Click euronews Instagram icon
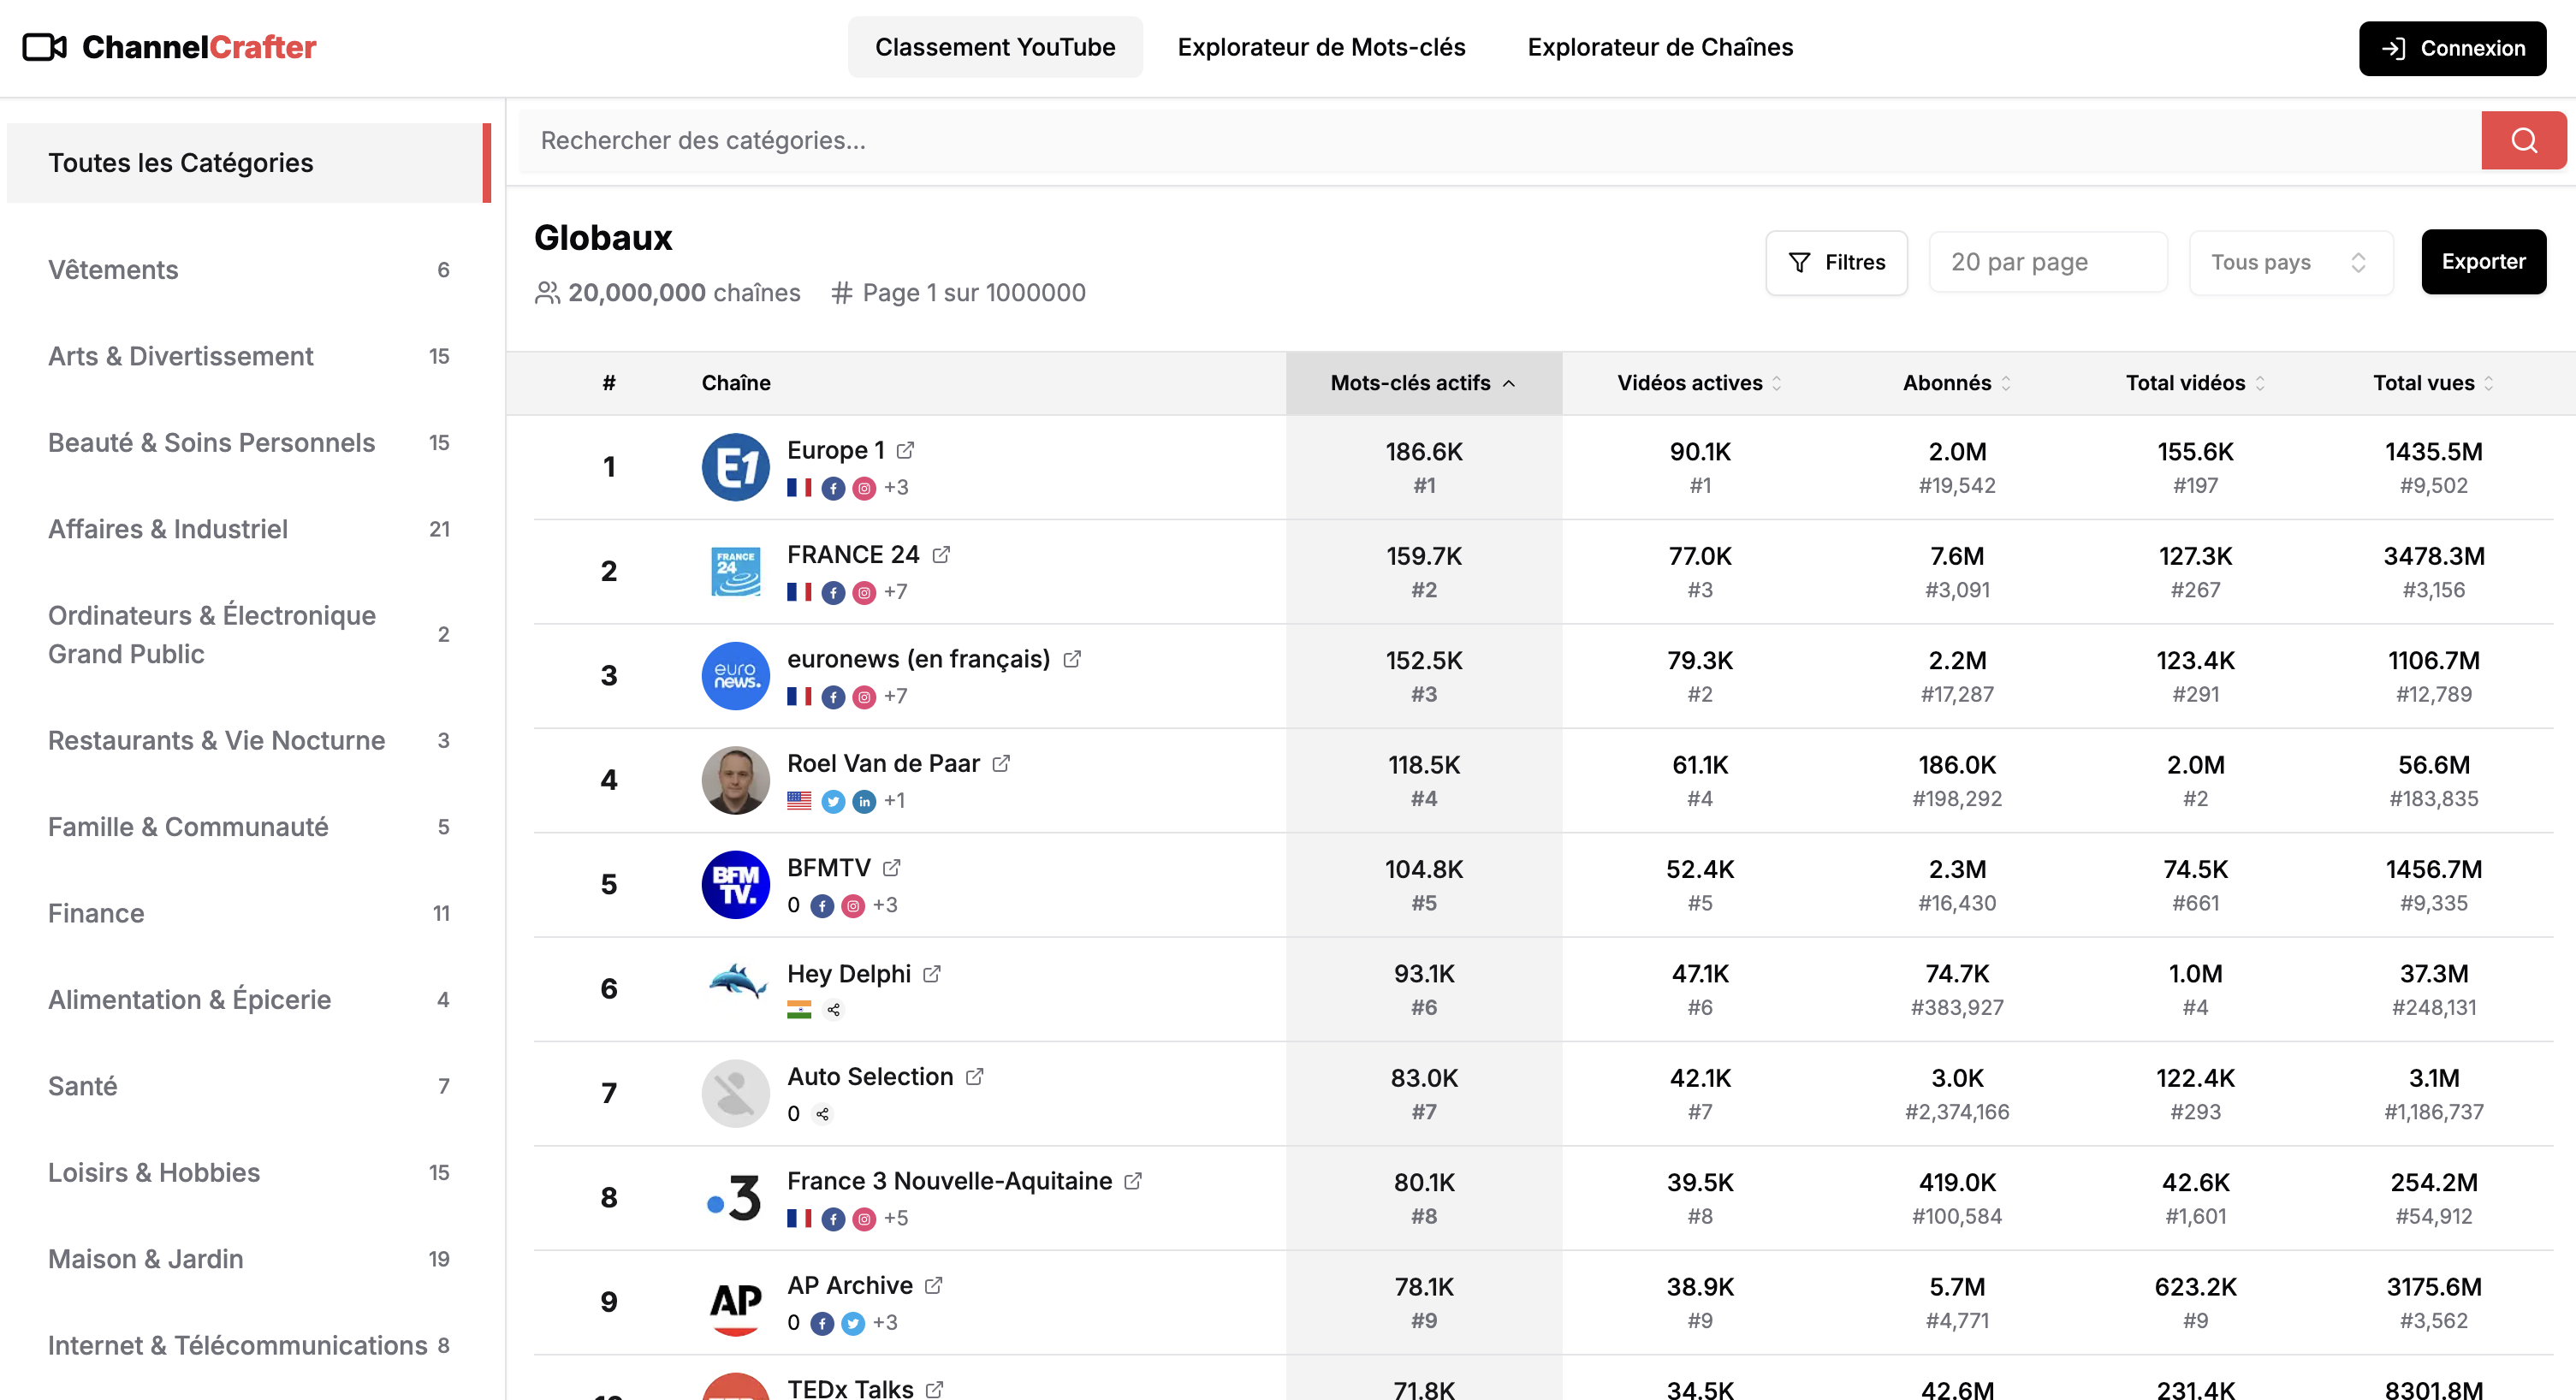 click(x=865, y=697)
